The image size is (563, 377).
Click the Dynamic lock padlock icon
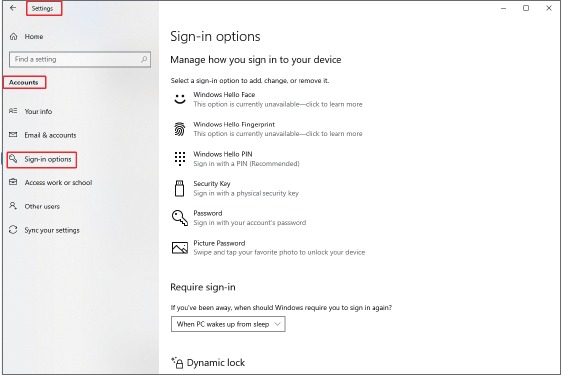tap(177, 363)
